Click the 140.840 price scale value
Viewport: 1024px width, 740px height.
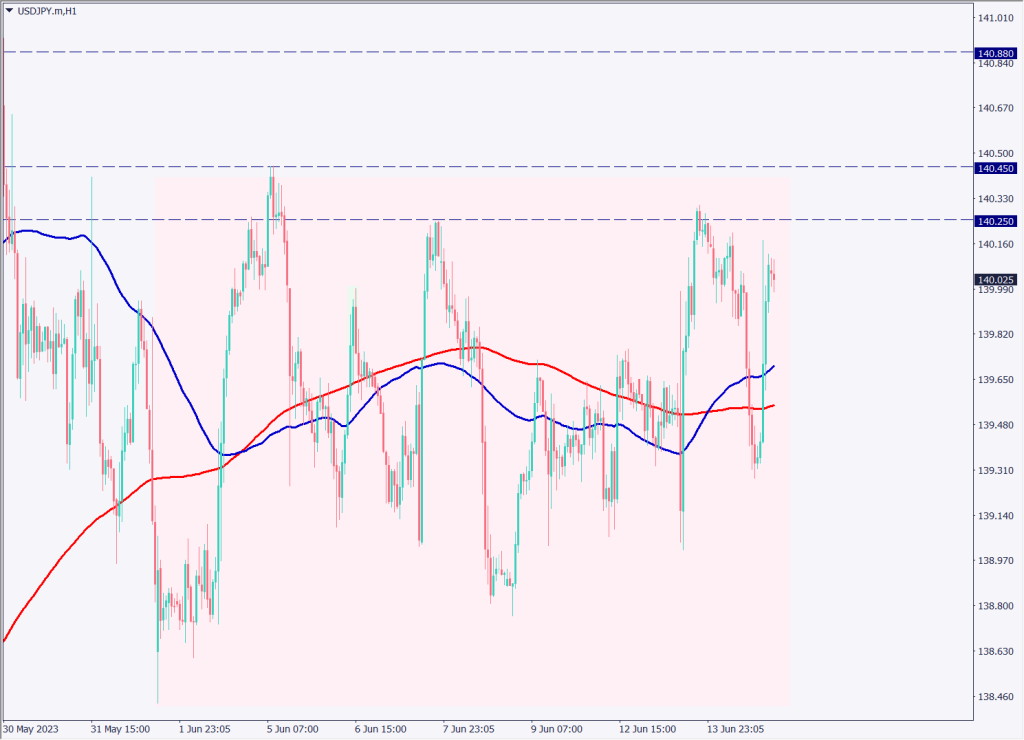(x=996, y=63)
